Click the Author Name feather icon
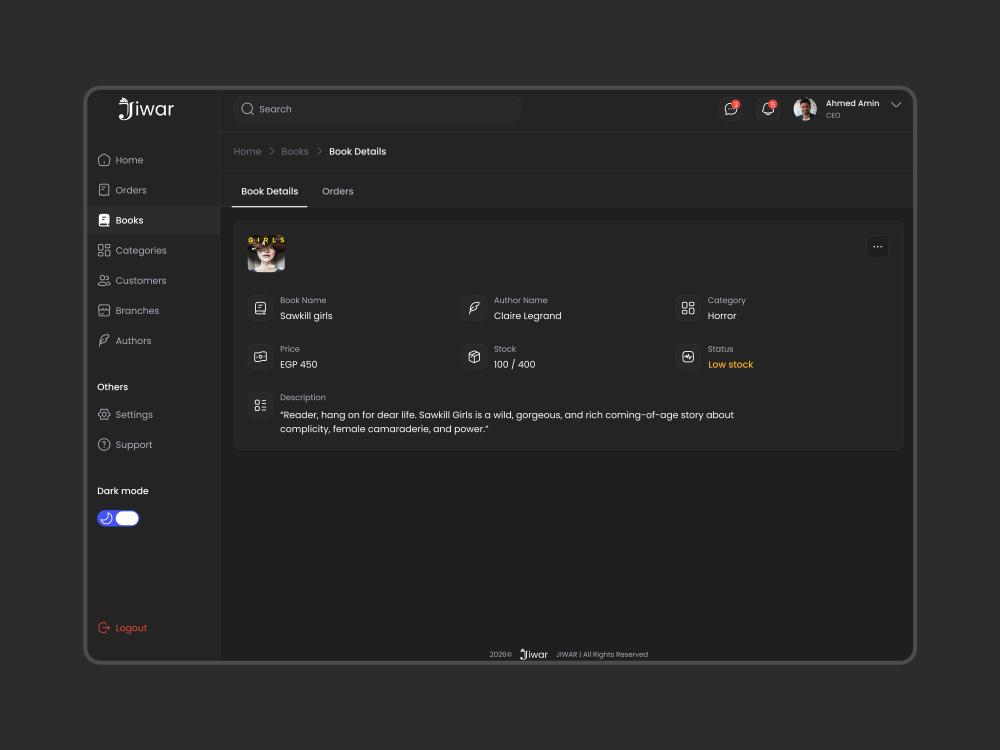Screen dimensions: 1000x750 tap(474, 308)
